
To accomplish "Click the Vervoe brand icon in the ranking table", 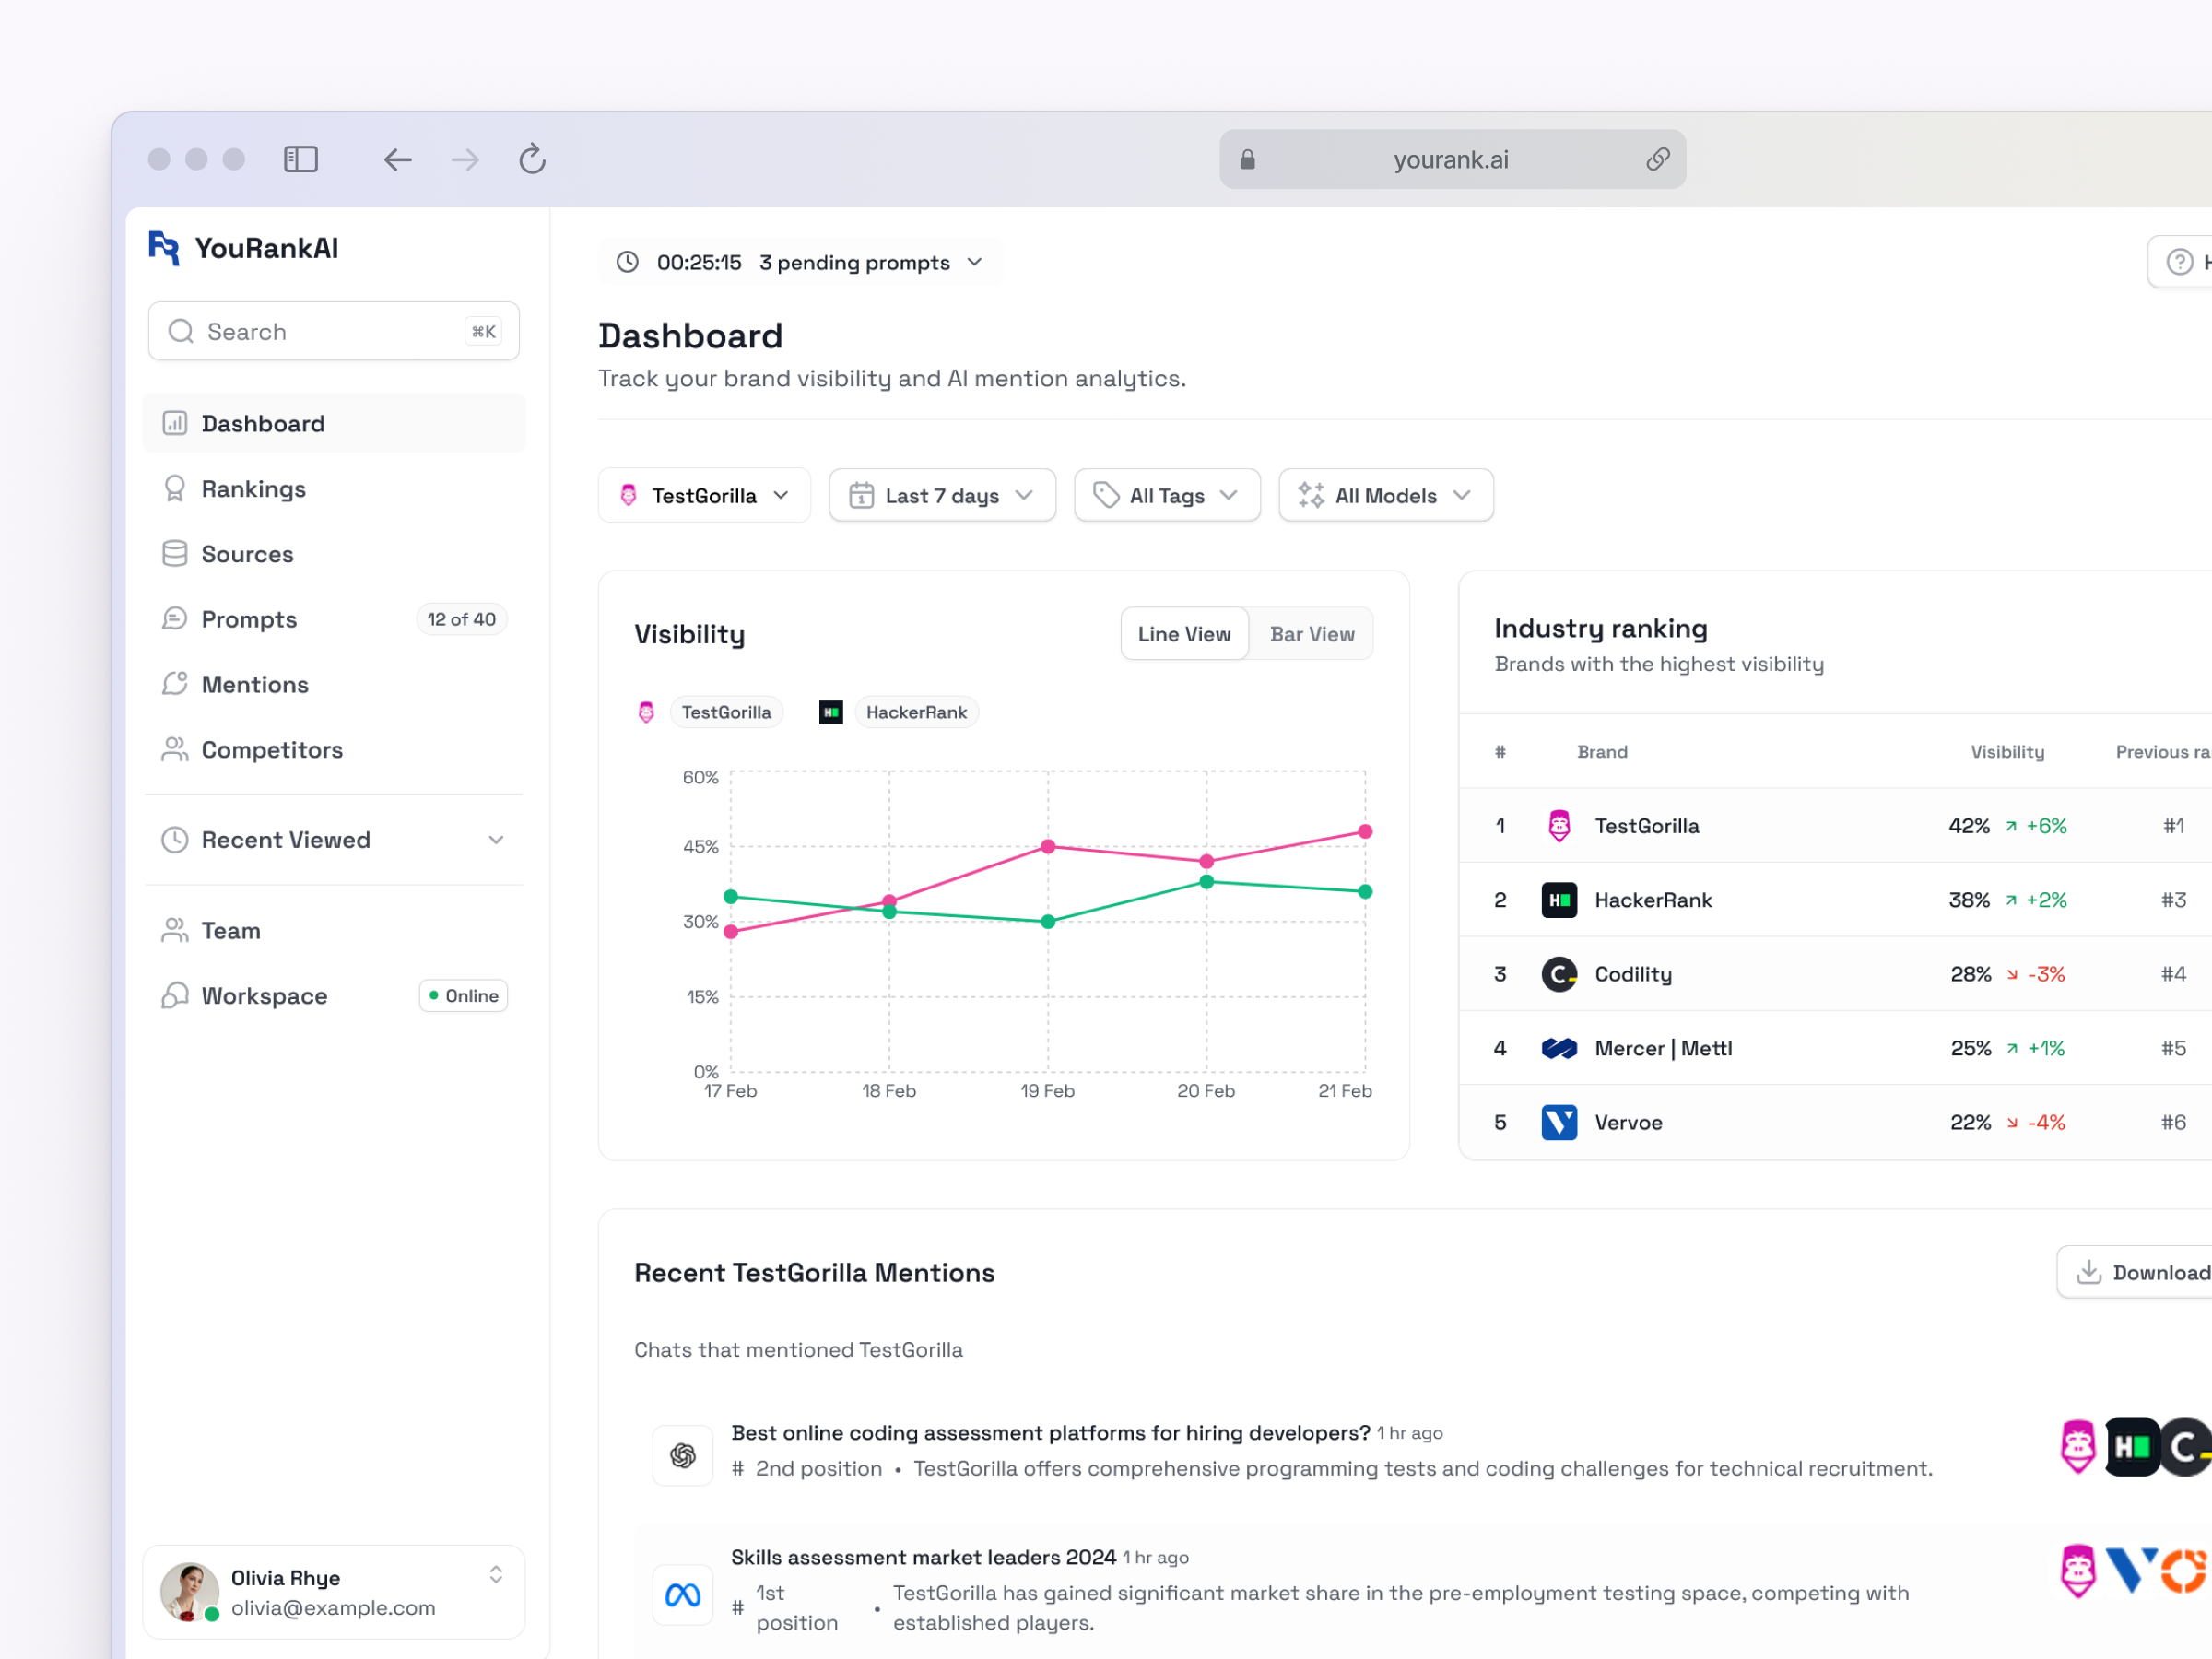I will click(1559, 1122).
